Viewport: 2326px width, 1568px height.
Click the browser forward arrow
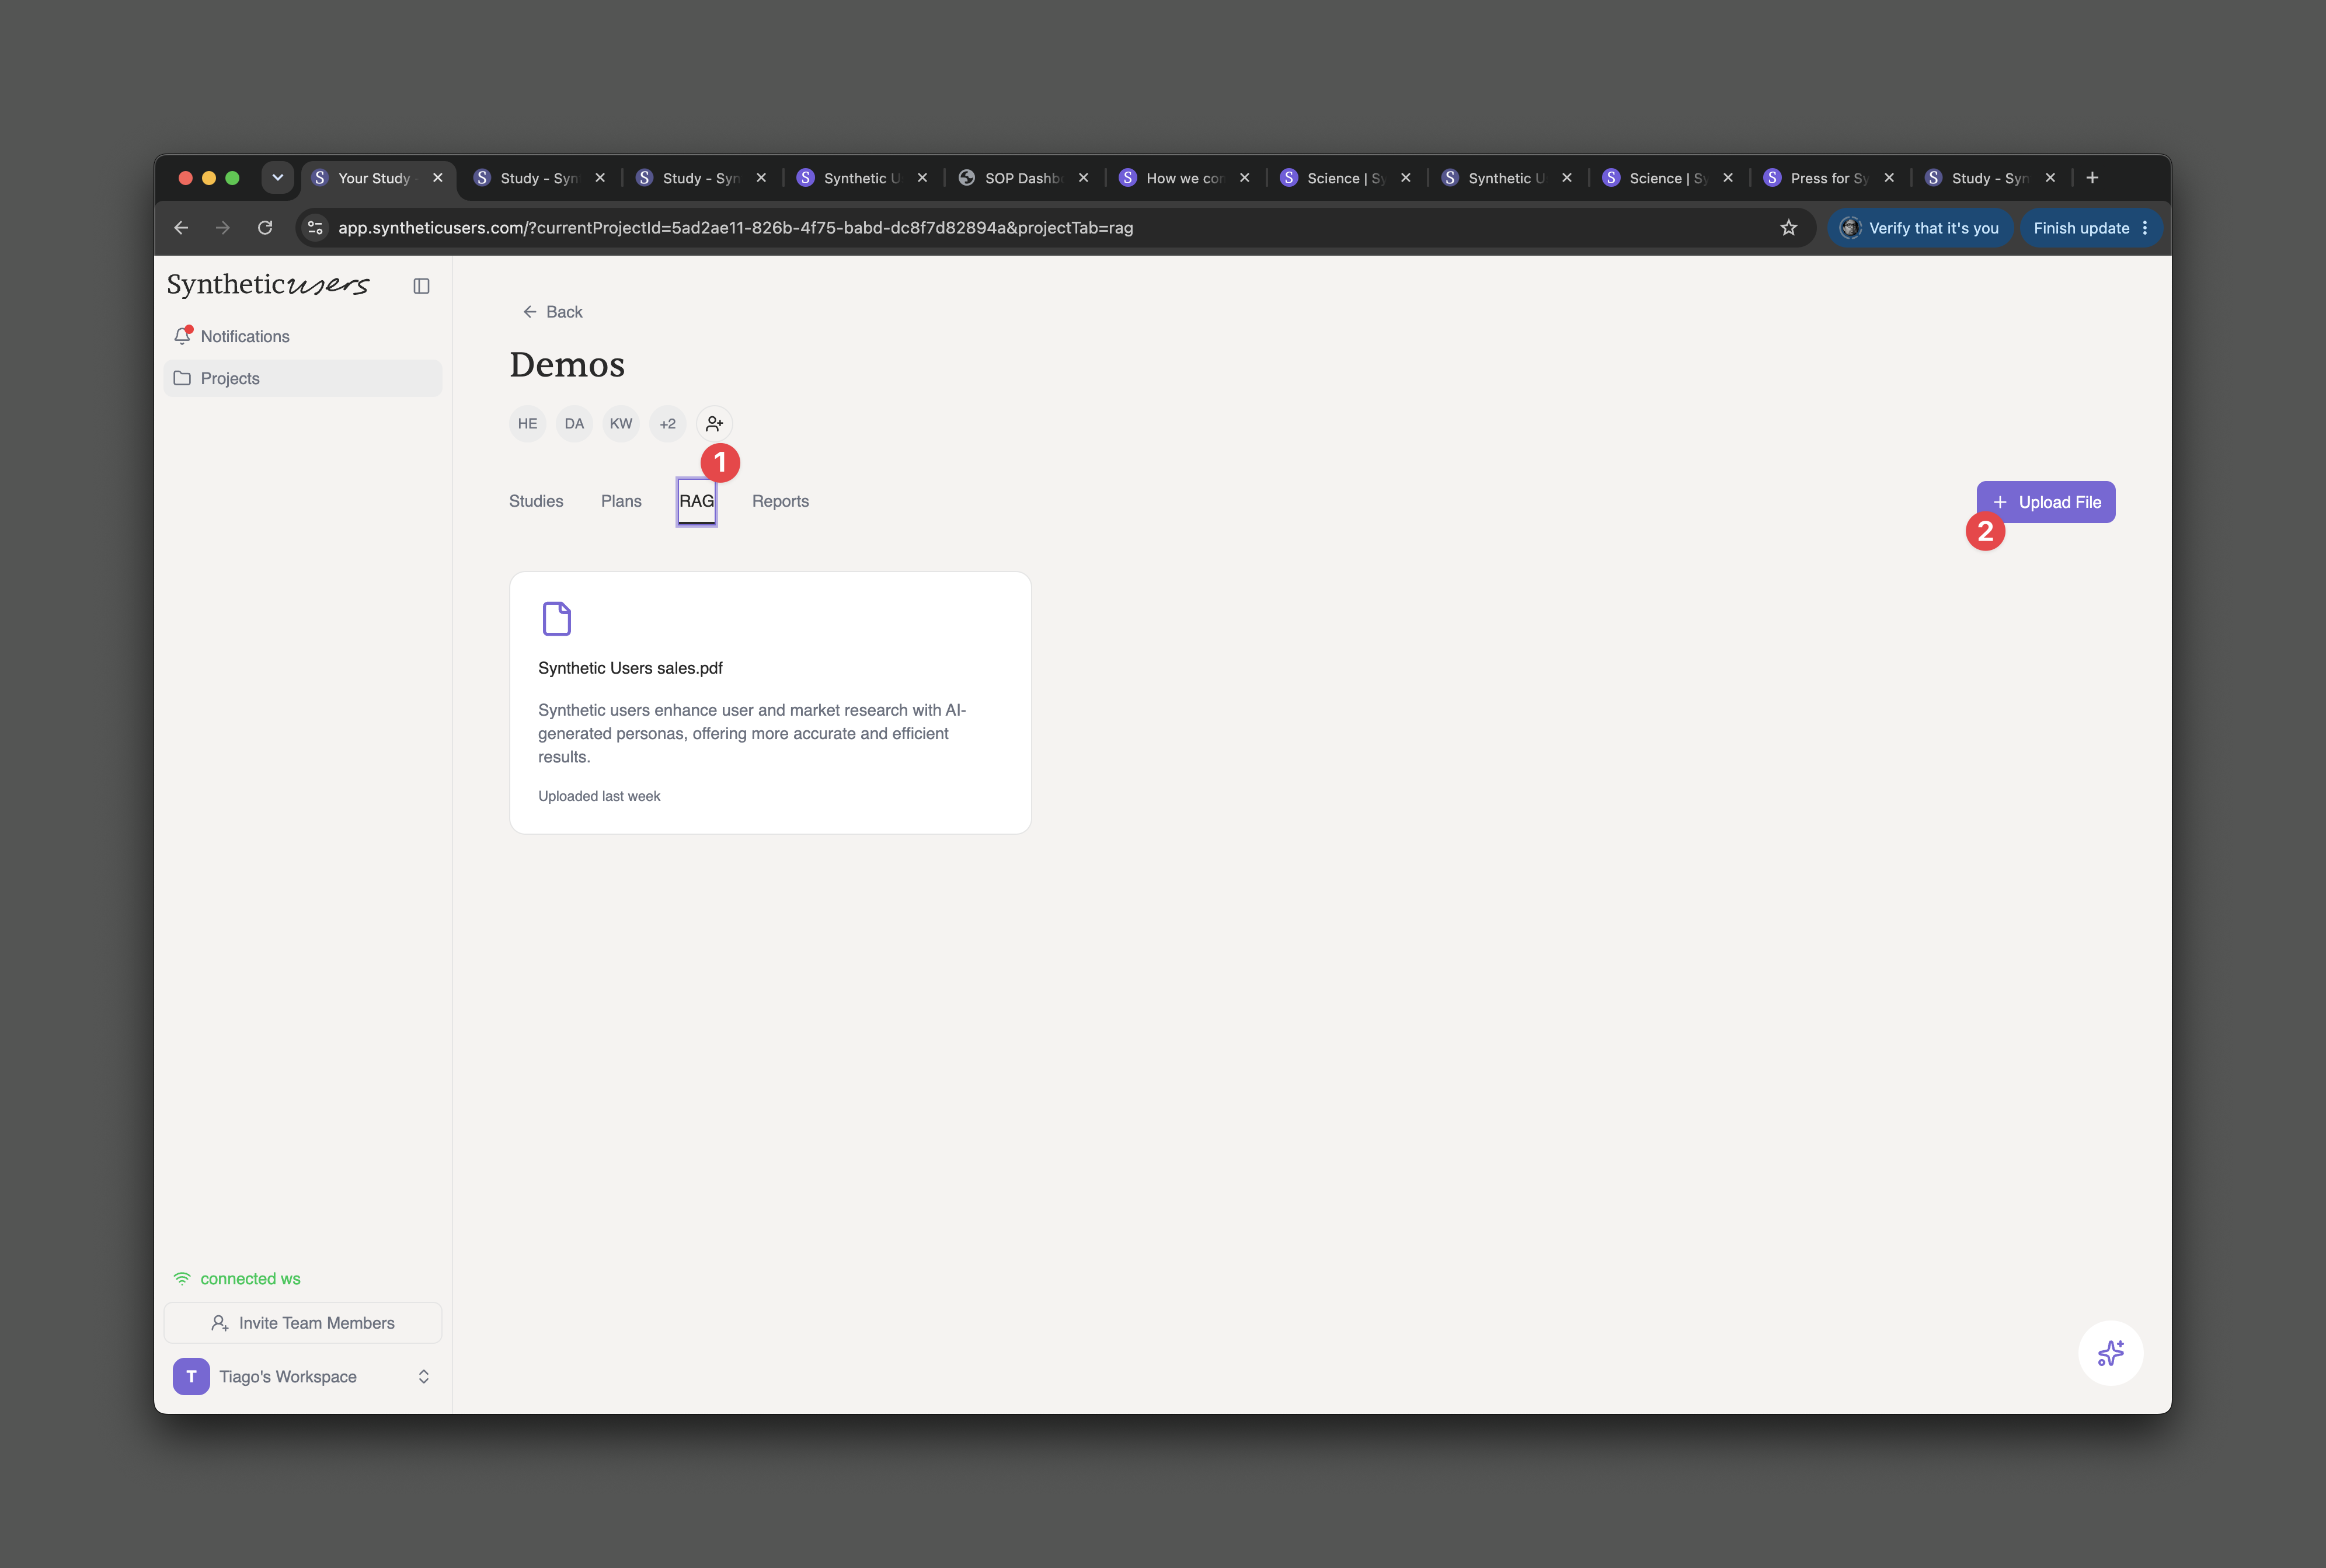coord(223,228)
